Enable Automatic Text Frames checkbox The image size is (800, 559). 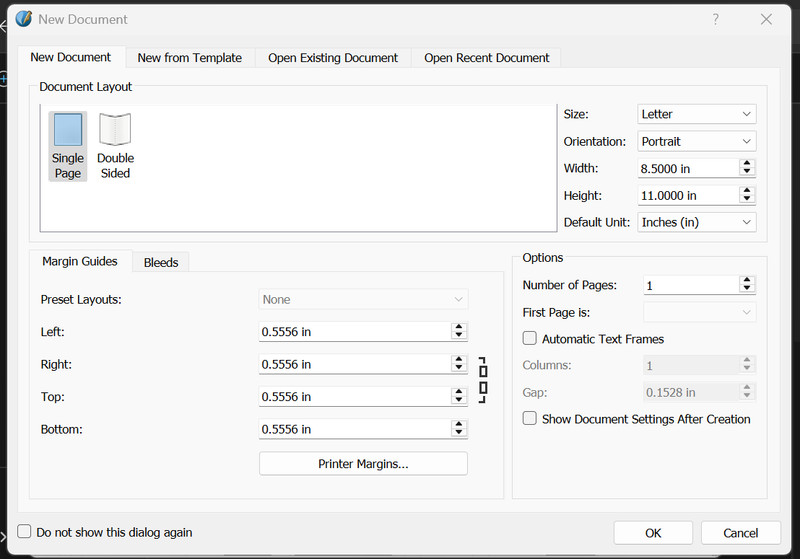(x=530, y=339)
